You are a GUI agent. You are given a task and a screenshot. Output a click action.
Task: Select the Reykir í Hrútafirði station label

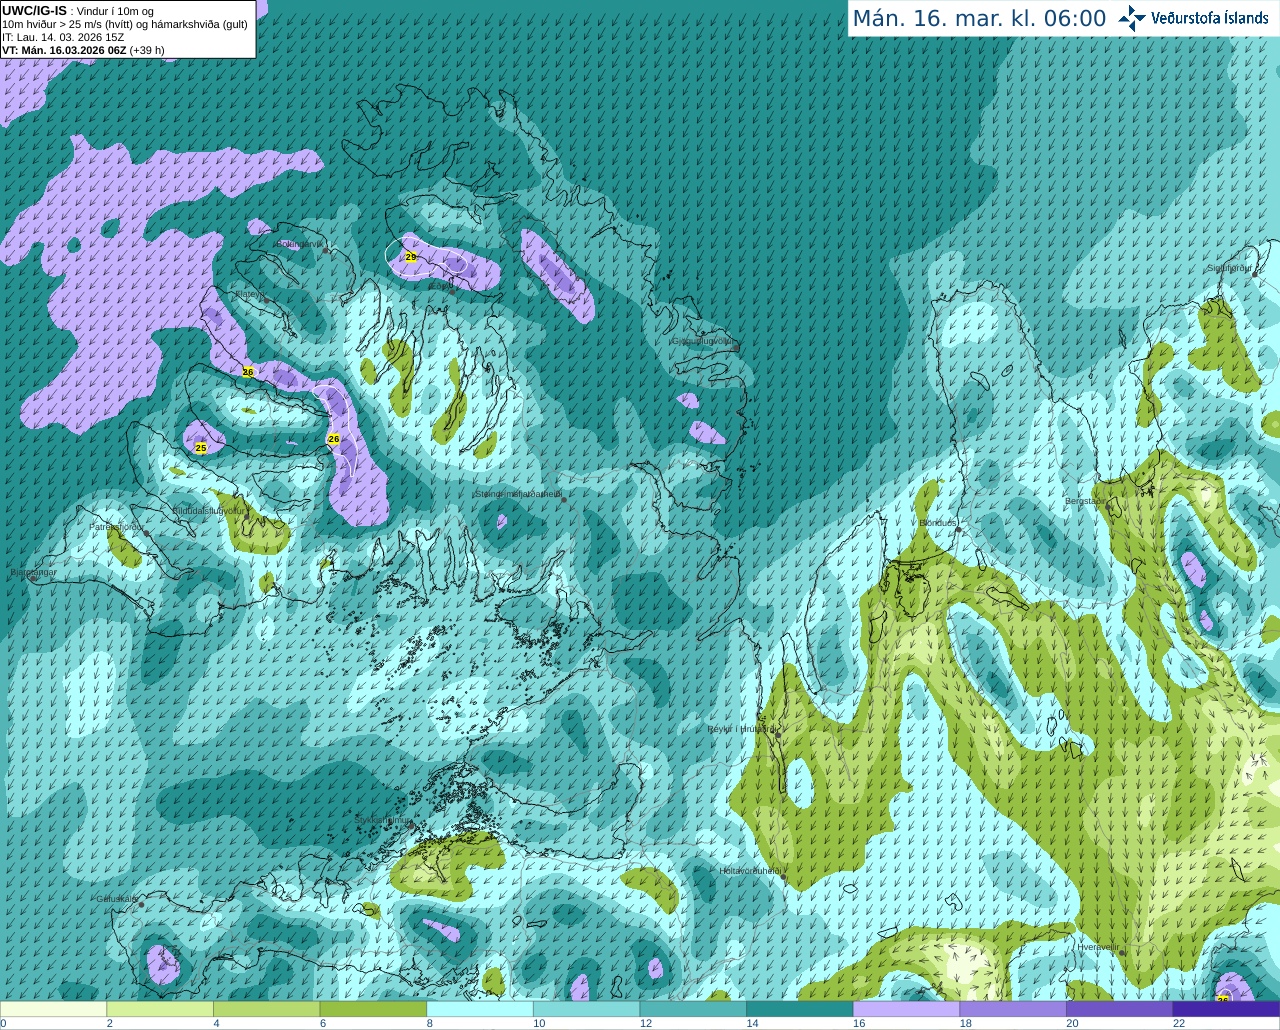tap(740, 729)
